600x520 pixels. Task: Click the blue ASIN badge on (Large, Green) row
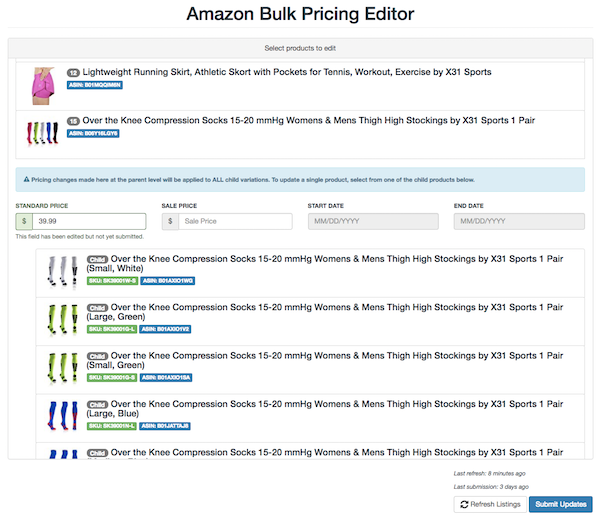click(x=165, y=329)
